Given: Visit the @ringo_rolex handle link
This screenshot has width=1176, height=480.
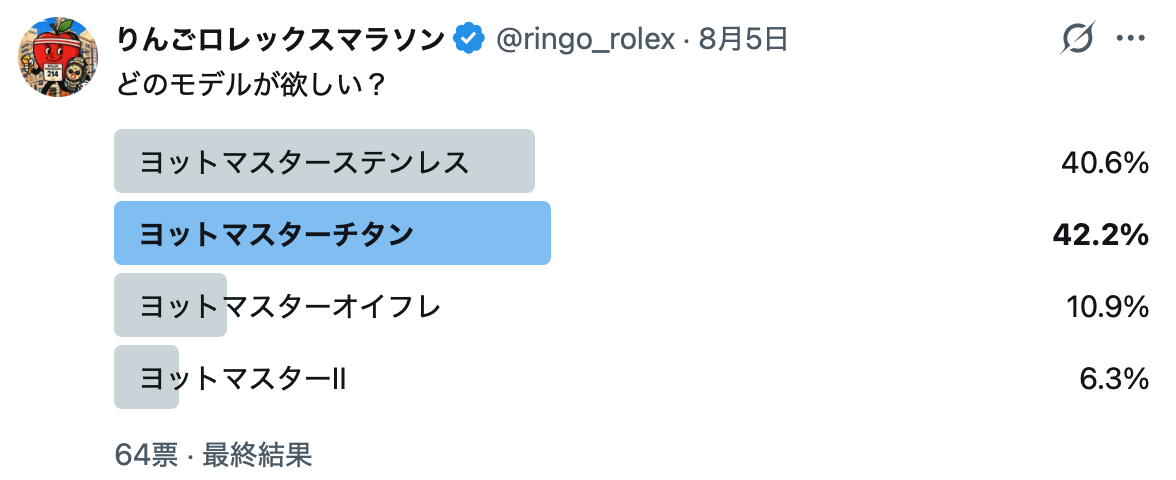Looking at the screenshot, I should [x=586, y=40].
